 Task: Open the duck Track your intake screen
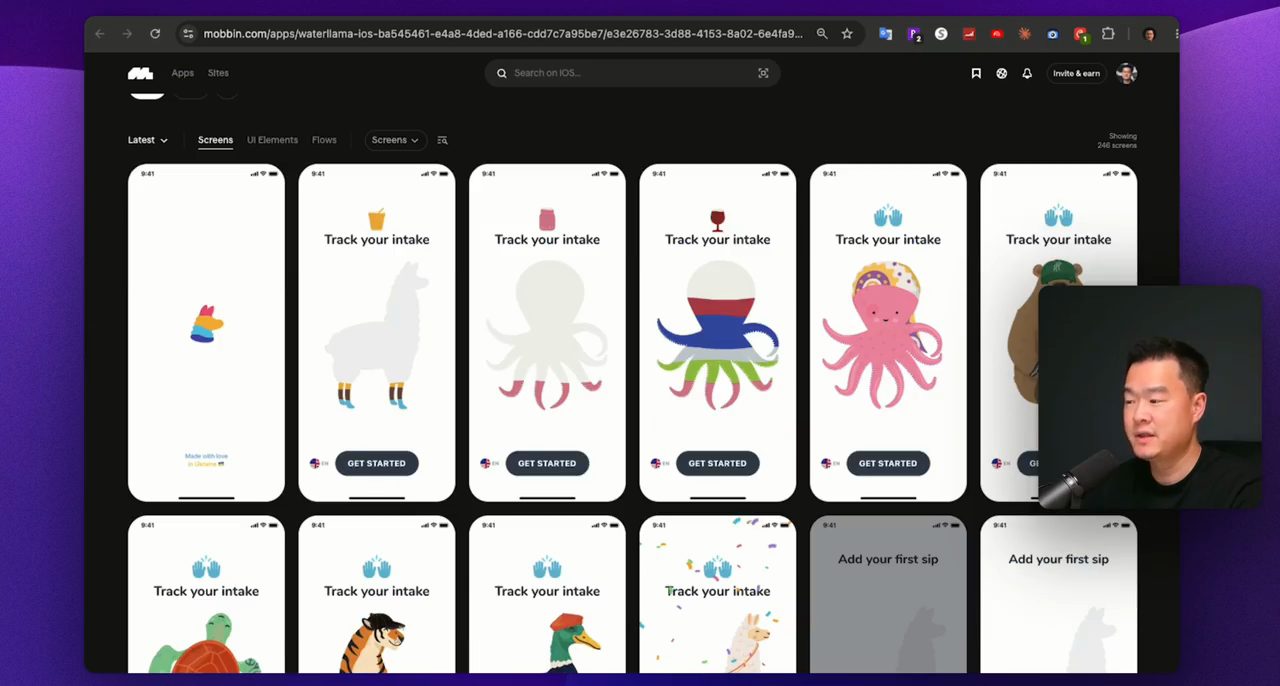547,594
